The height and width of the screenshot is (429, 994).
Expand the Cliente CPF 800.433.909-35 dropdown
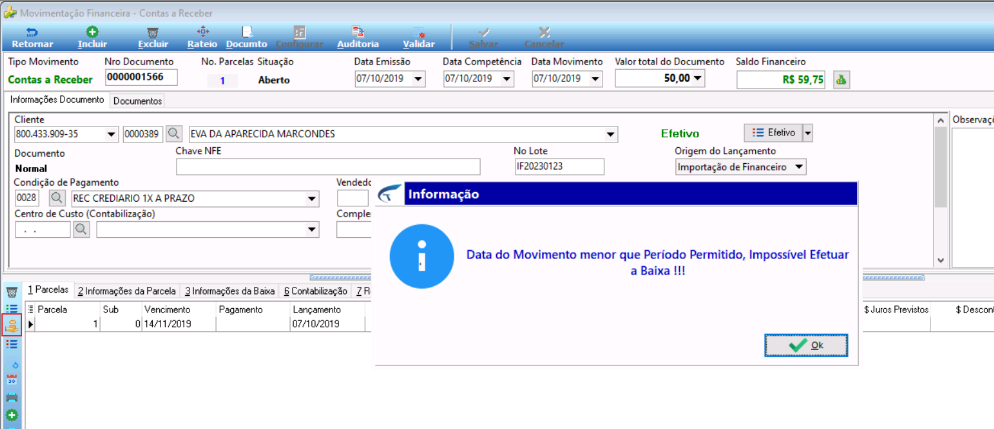tap(112, 134)
